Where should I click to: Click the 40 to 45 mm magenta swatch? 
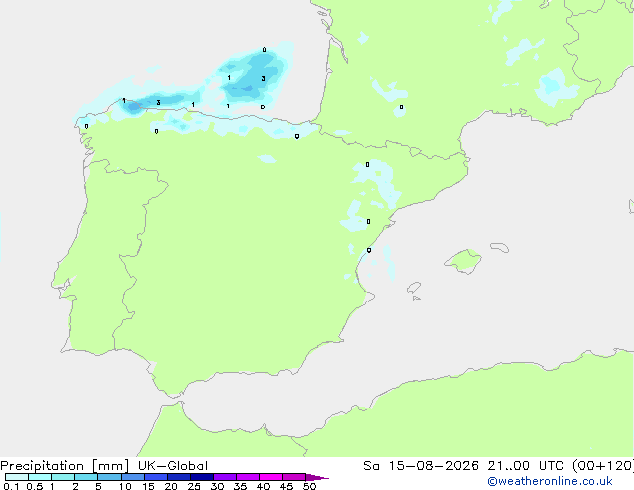271,477
